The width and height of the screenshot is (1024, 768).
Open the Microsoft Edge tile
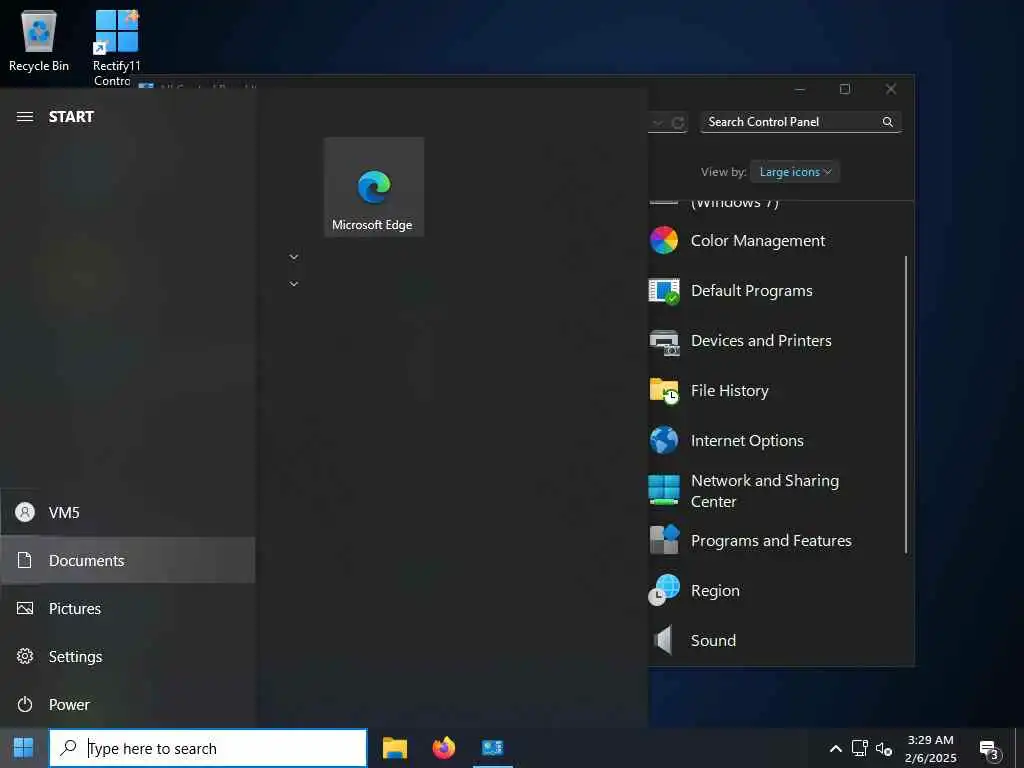374,187
